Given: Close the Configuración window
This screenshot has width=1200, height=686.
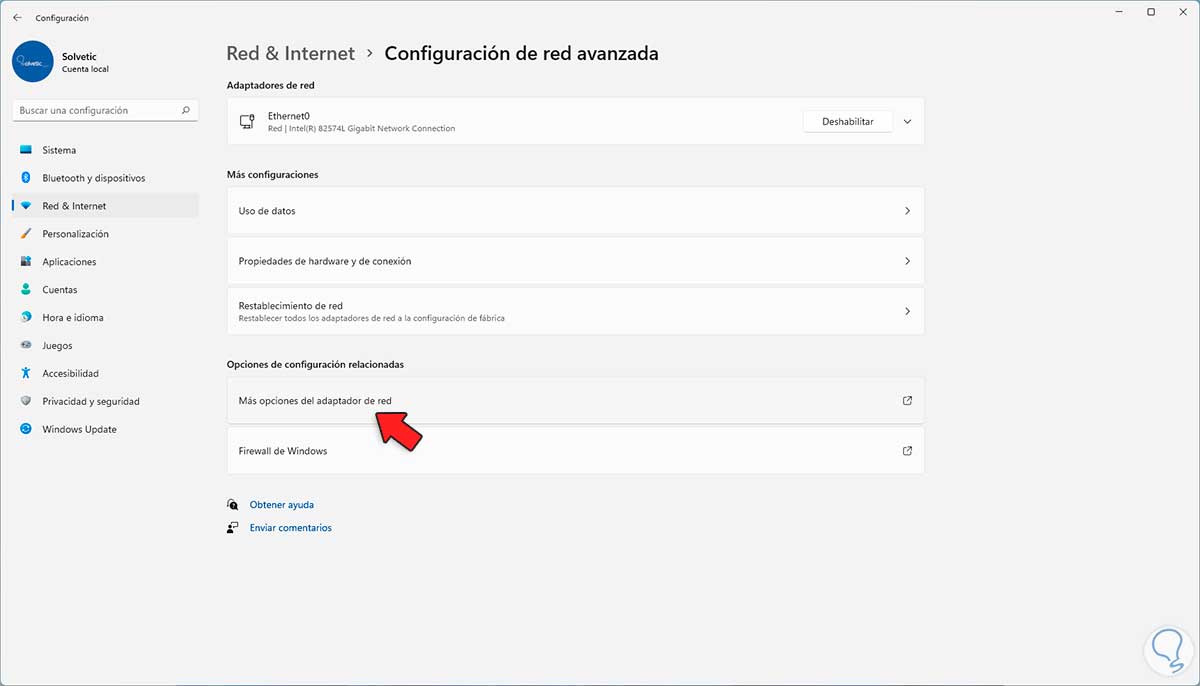Looking at the screenshot, I should point(1184,12).
